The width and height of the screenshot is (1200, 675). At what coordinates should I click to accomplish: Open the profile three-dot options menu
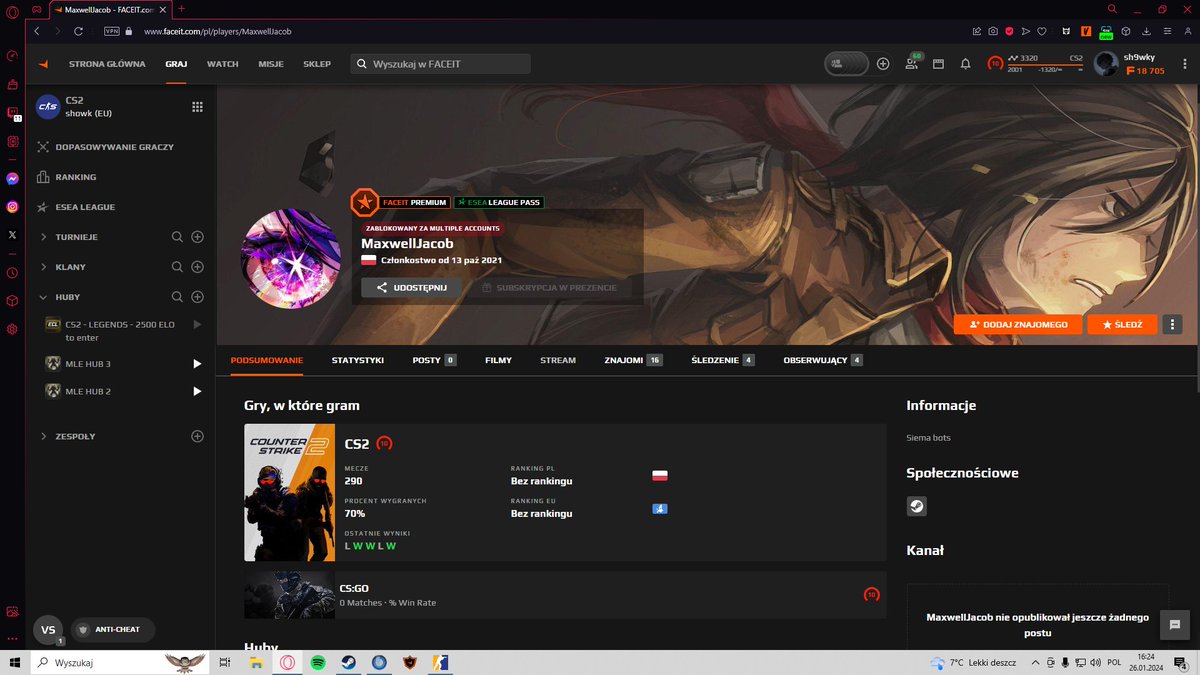(1173, 324)
